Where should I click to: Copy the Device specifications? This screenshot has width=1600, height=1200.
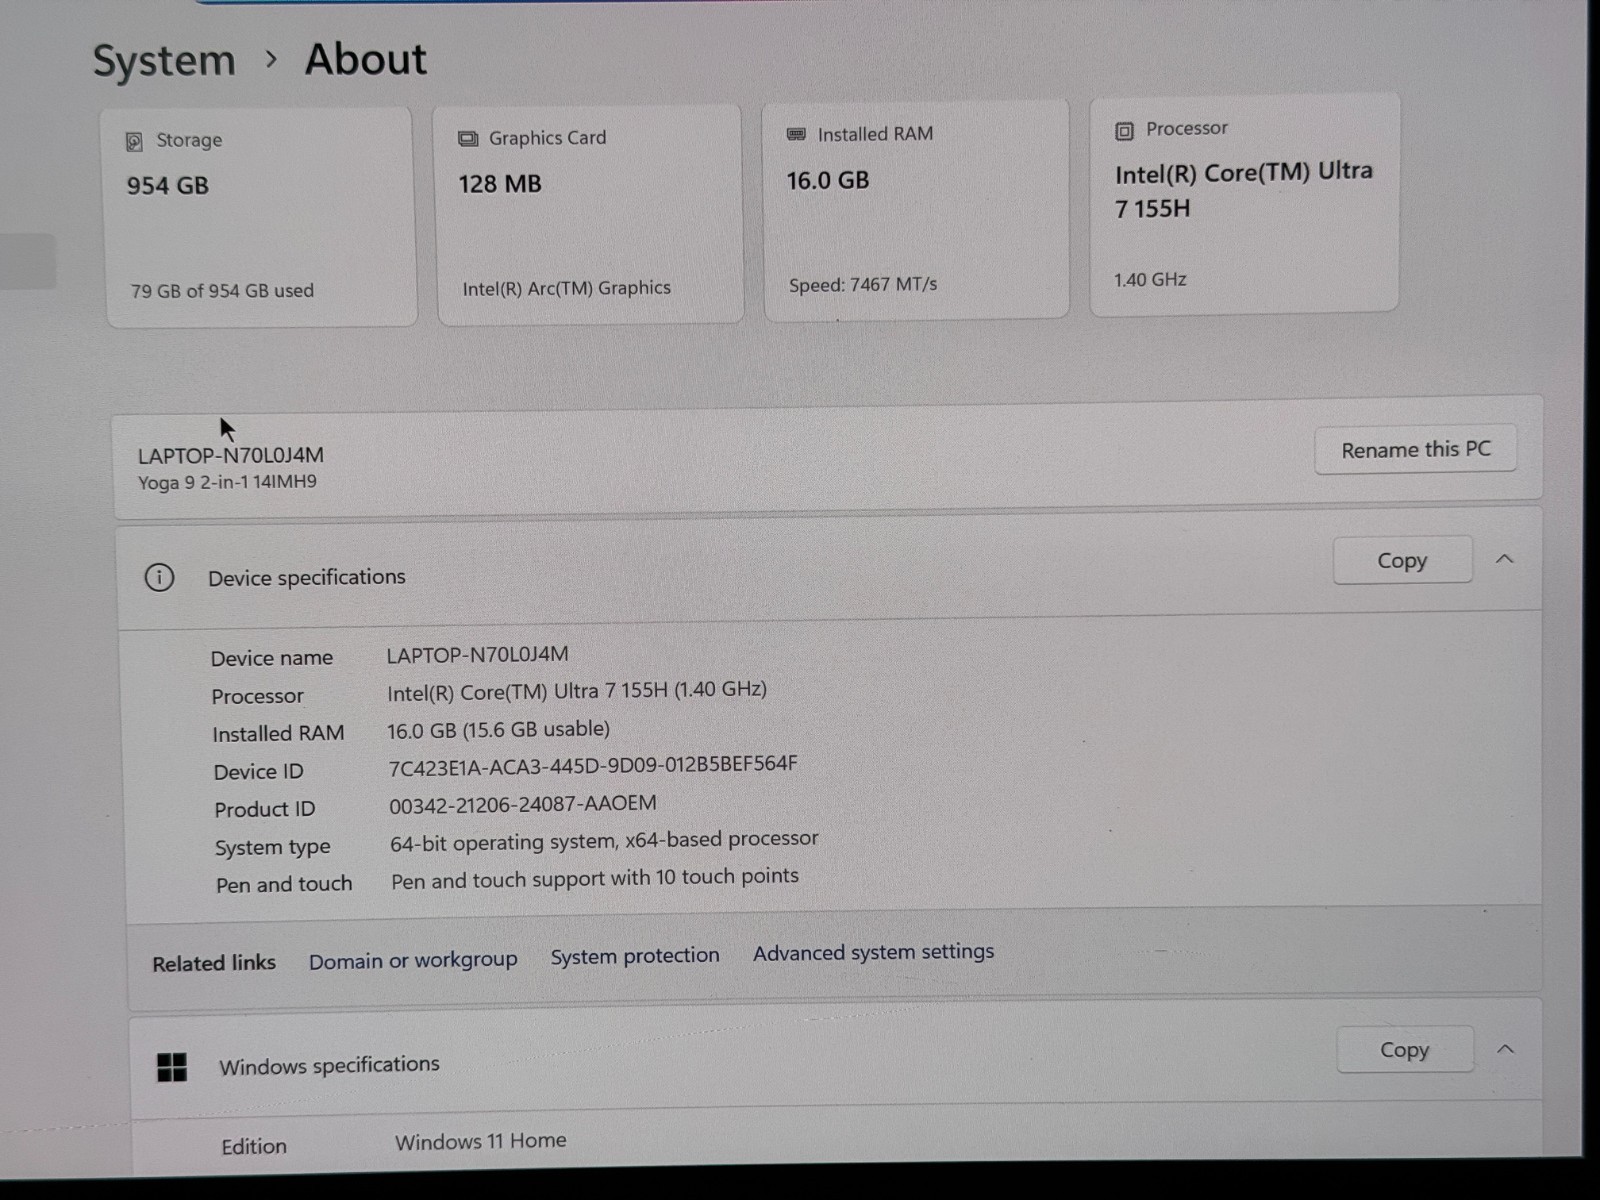tap(1402, 560)
